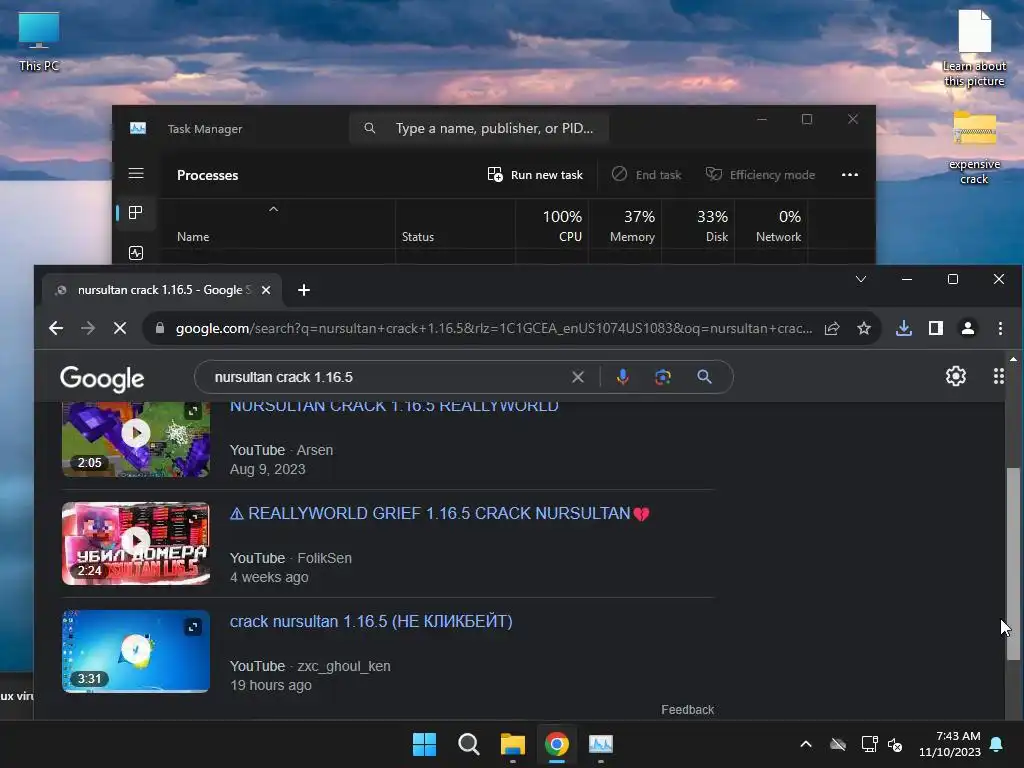Open notifications bell icon
Screen dimensions: 1024x768
997,744
